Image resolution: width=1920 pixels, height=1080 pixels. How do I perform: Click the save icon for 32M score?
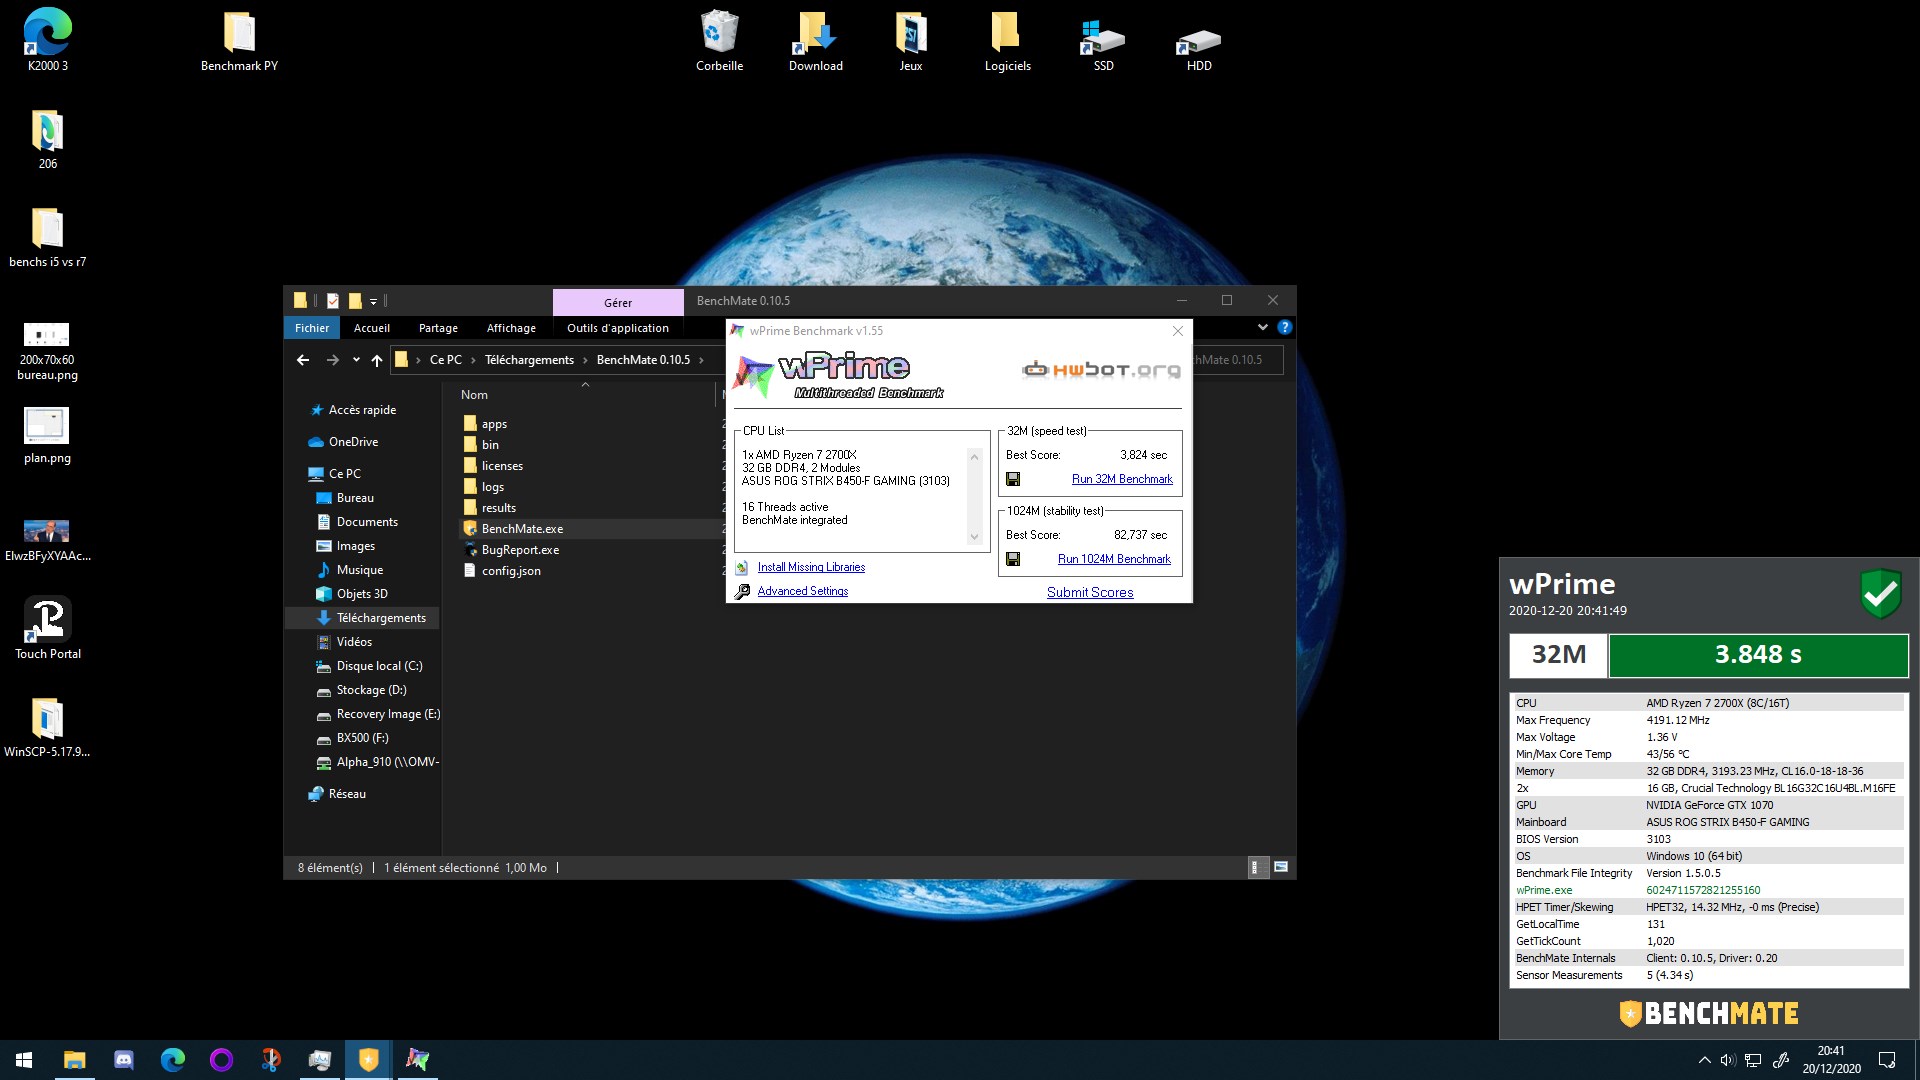coord(1013,479)
